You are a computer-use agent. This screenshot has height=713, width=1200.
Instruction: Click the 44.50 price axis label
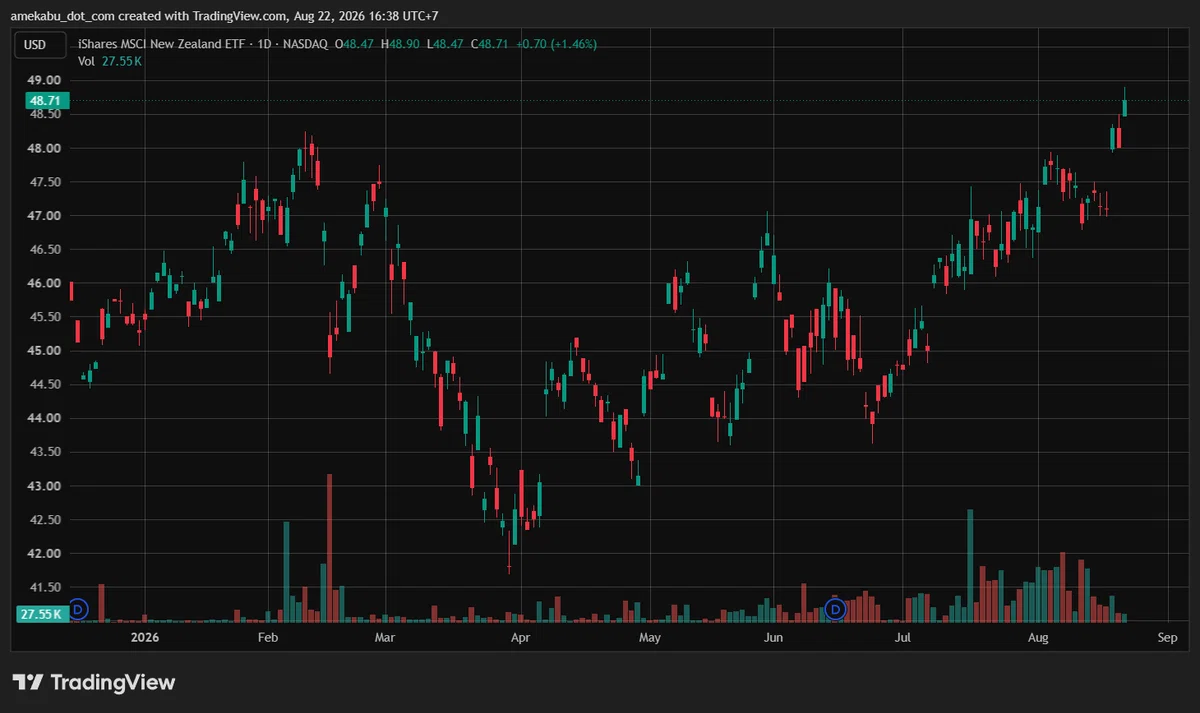(x=45, y=385)
